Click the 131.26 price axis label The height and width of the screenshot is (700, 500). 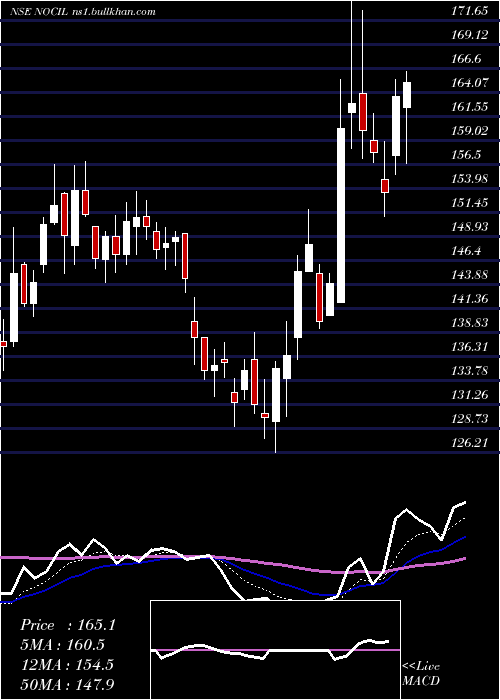(469, 396)
